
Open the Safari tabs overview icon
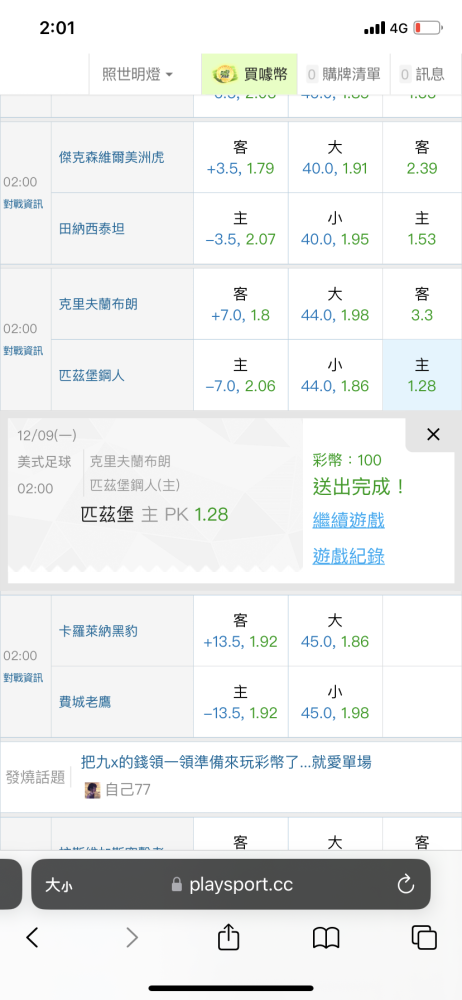coord(424,938)
